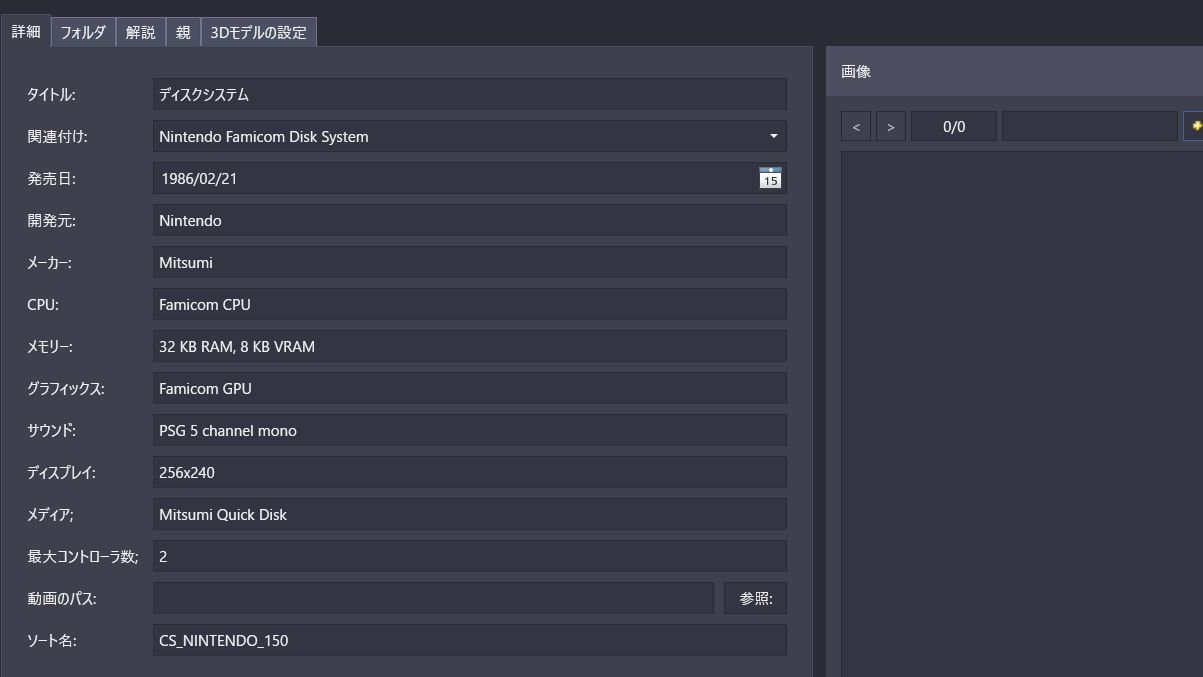Click the 最大コントローラ数 field
Viewport: 1203px width, 677px height.
(x=470, y=556)
